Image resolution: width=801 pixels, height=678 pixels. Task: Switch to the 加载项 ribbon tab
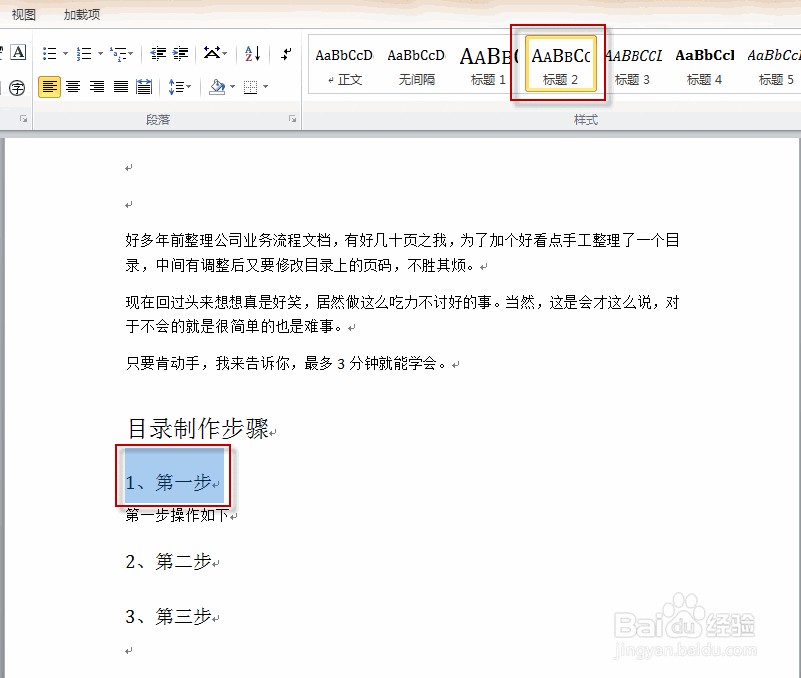pyautogui.click(x=82, y=14)
